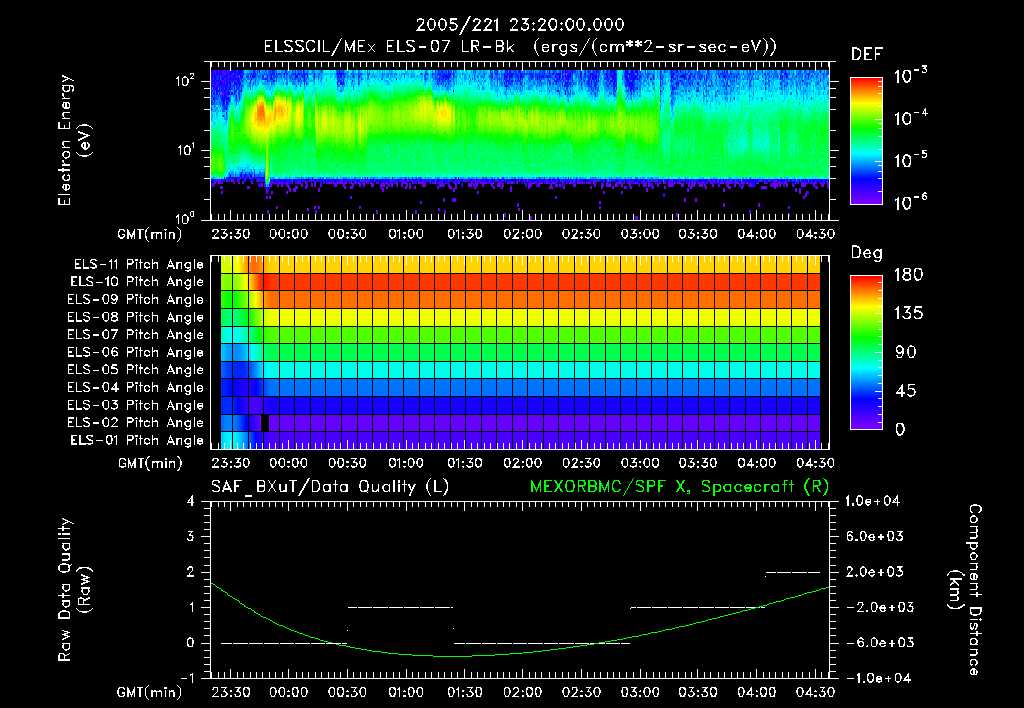The width and height of the screenshot is (1024, 708).
Task: Click the 10^-3 tick on DEF color bar
Action: (x=910, y=76)
